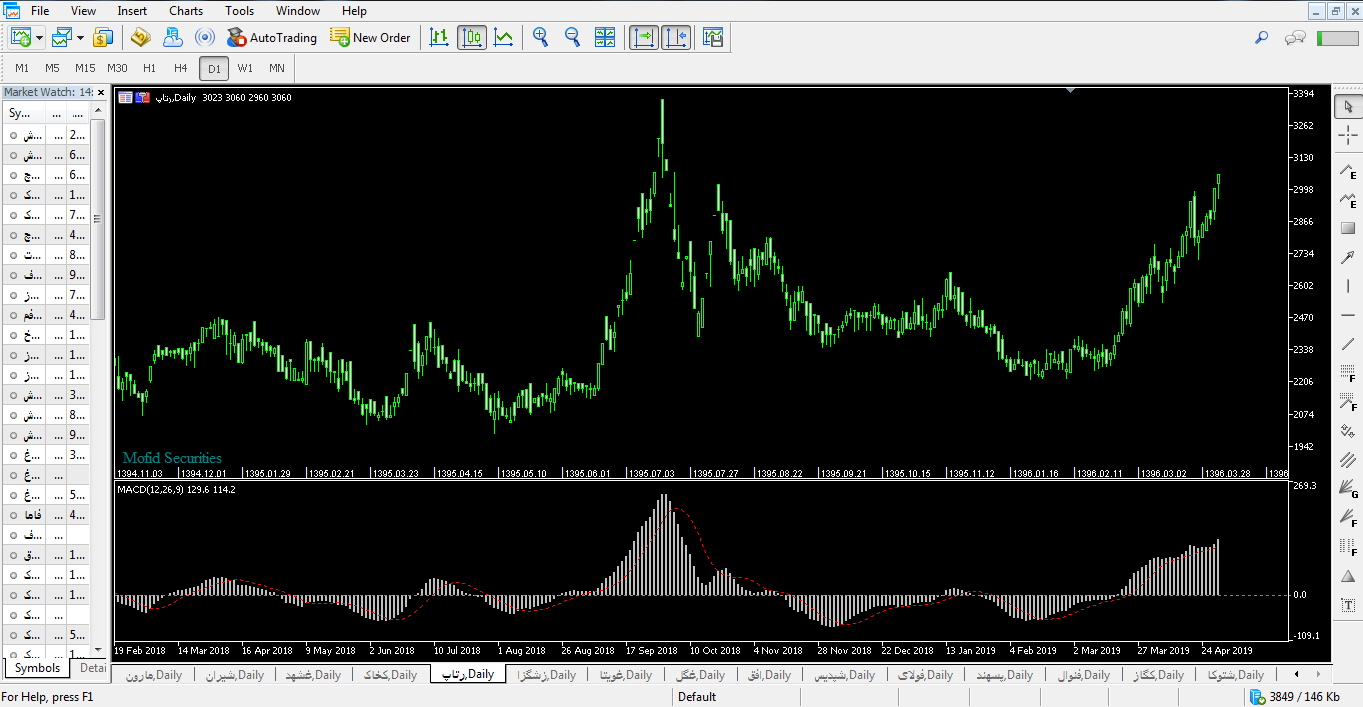Viewport: 1363px width, 707px height.
Task: Select the Horizontal Line tool
Action: tap(1348, 315)
